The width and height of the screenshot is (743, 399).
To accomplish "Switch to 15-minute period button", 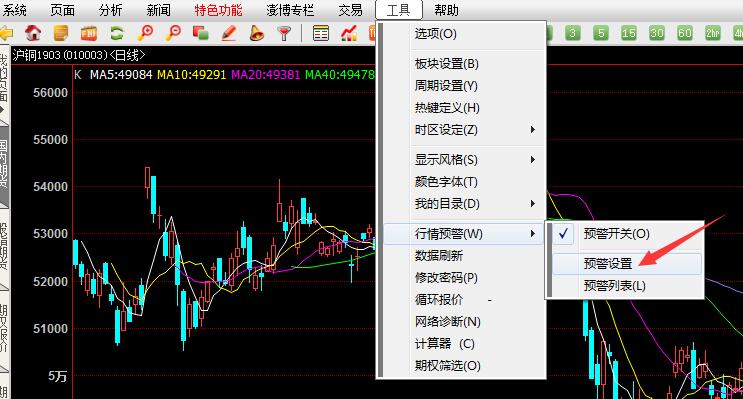I will (x=629, y=33).
